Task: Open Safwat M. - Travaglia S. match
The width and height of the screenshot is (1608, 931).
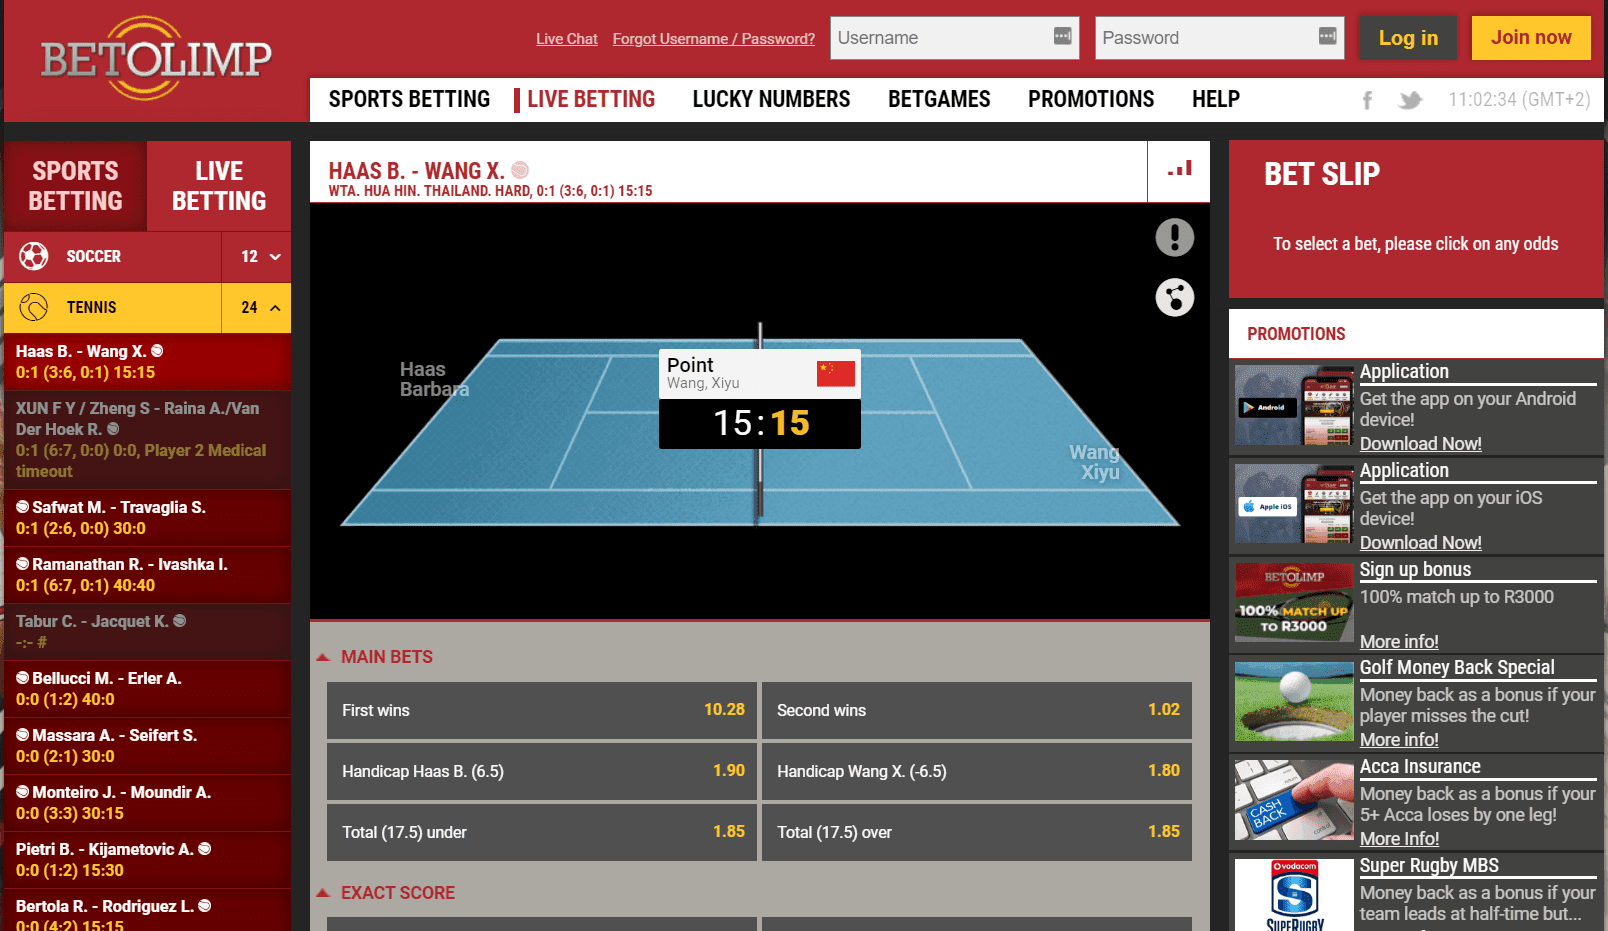Action: click(147, 518)
